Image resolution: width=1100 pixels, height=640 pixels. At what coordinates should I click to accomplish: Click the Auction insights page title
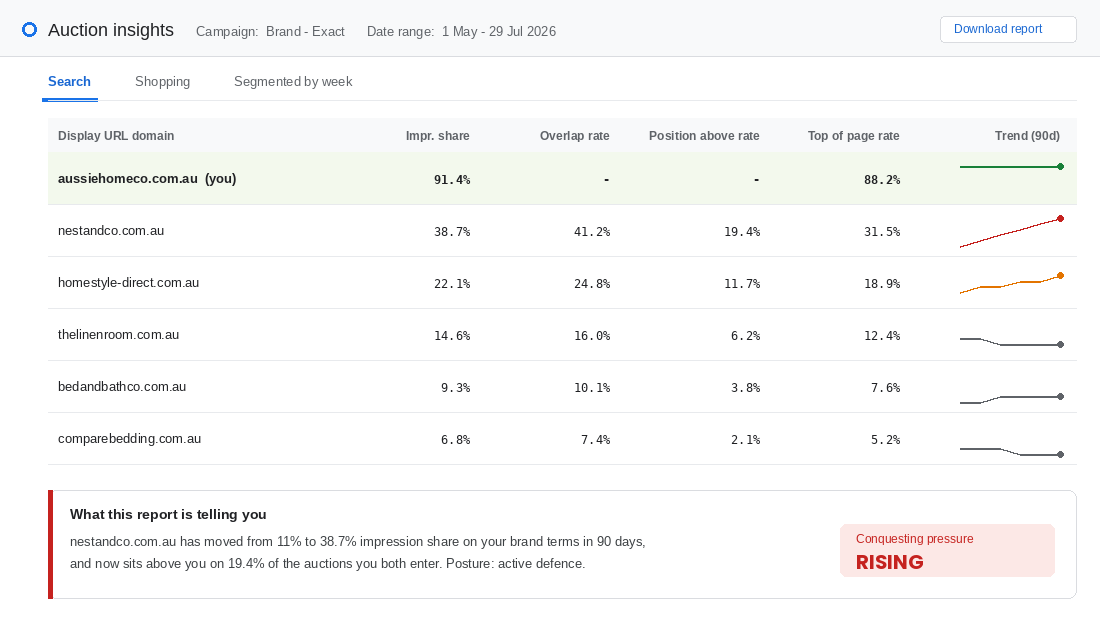pyautogui.click(x=111, y=29)
